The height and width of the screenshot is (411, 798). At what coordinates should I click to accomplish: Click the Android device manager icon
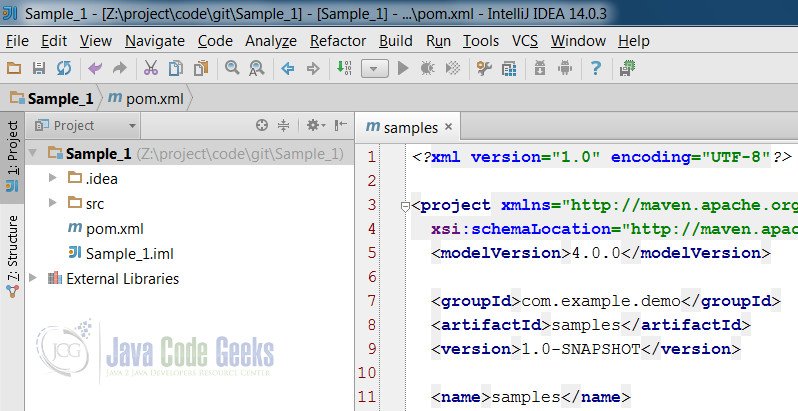[565, 68]
